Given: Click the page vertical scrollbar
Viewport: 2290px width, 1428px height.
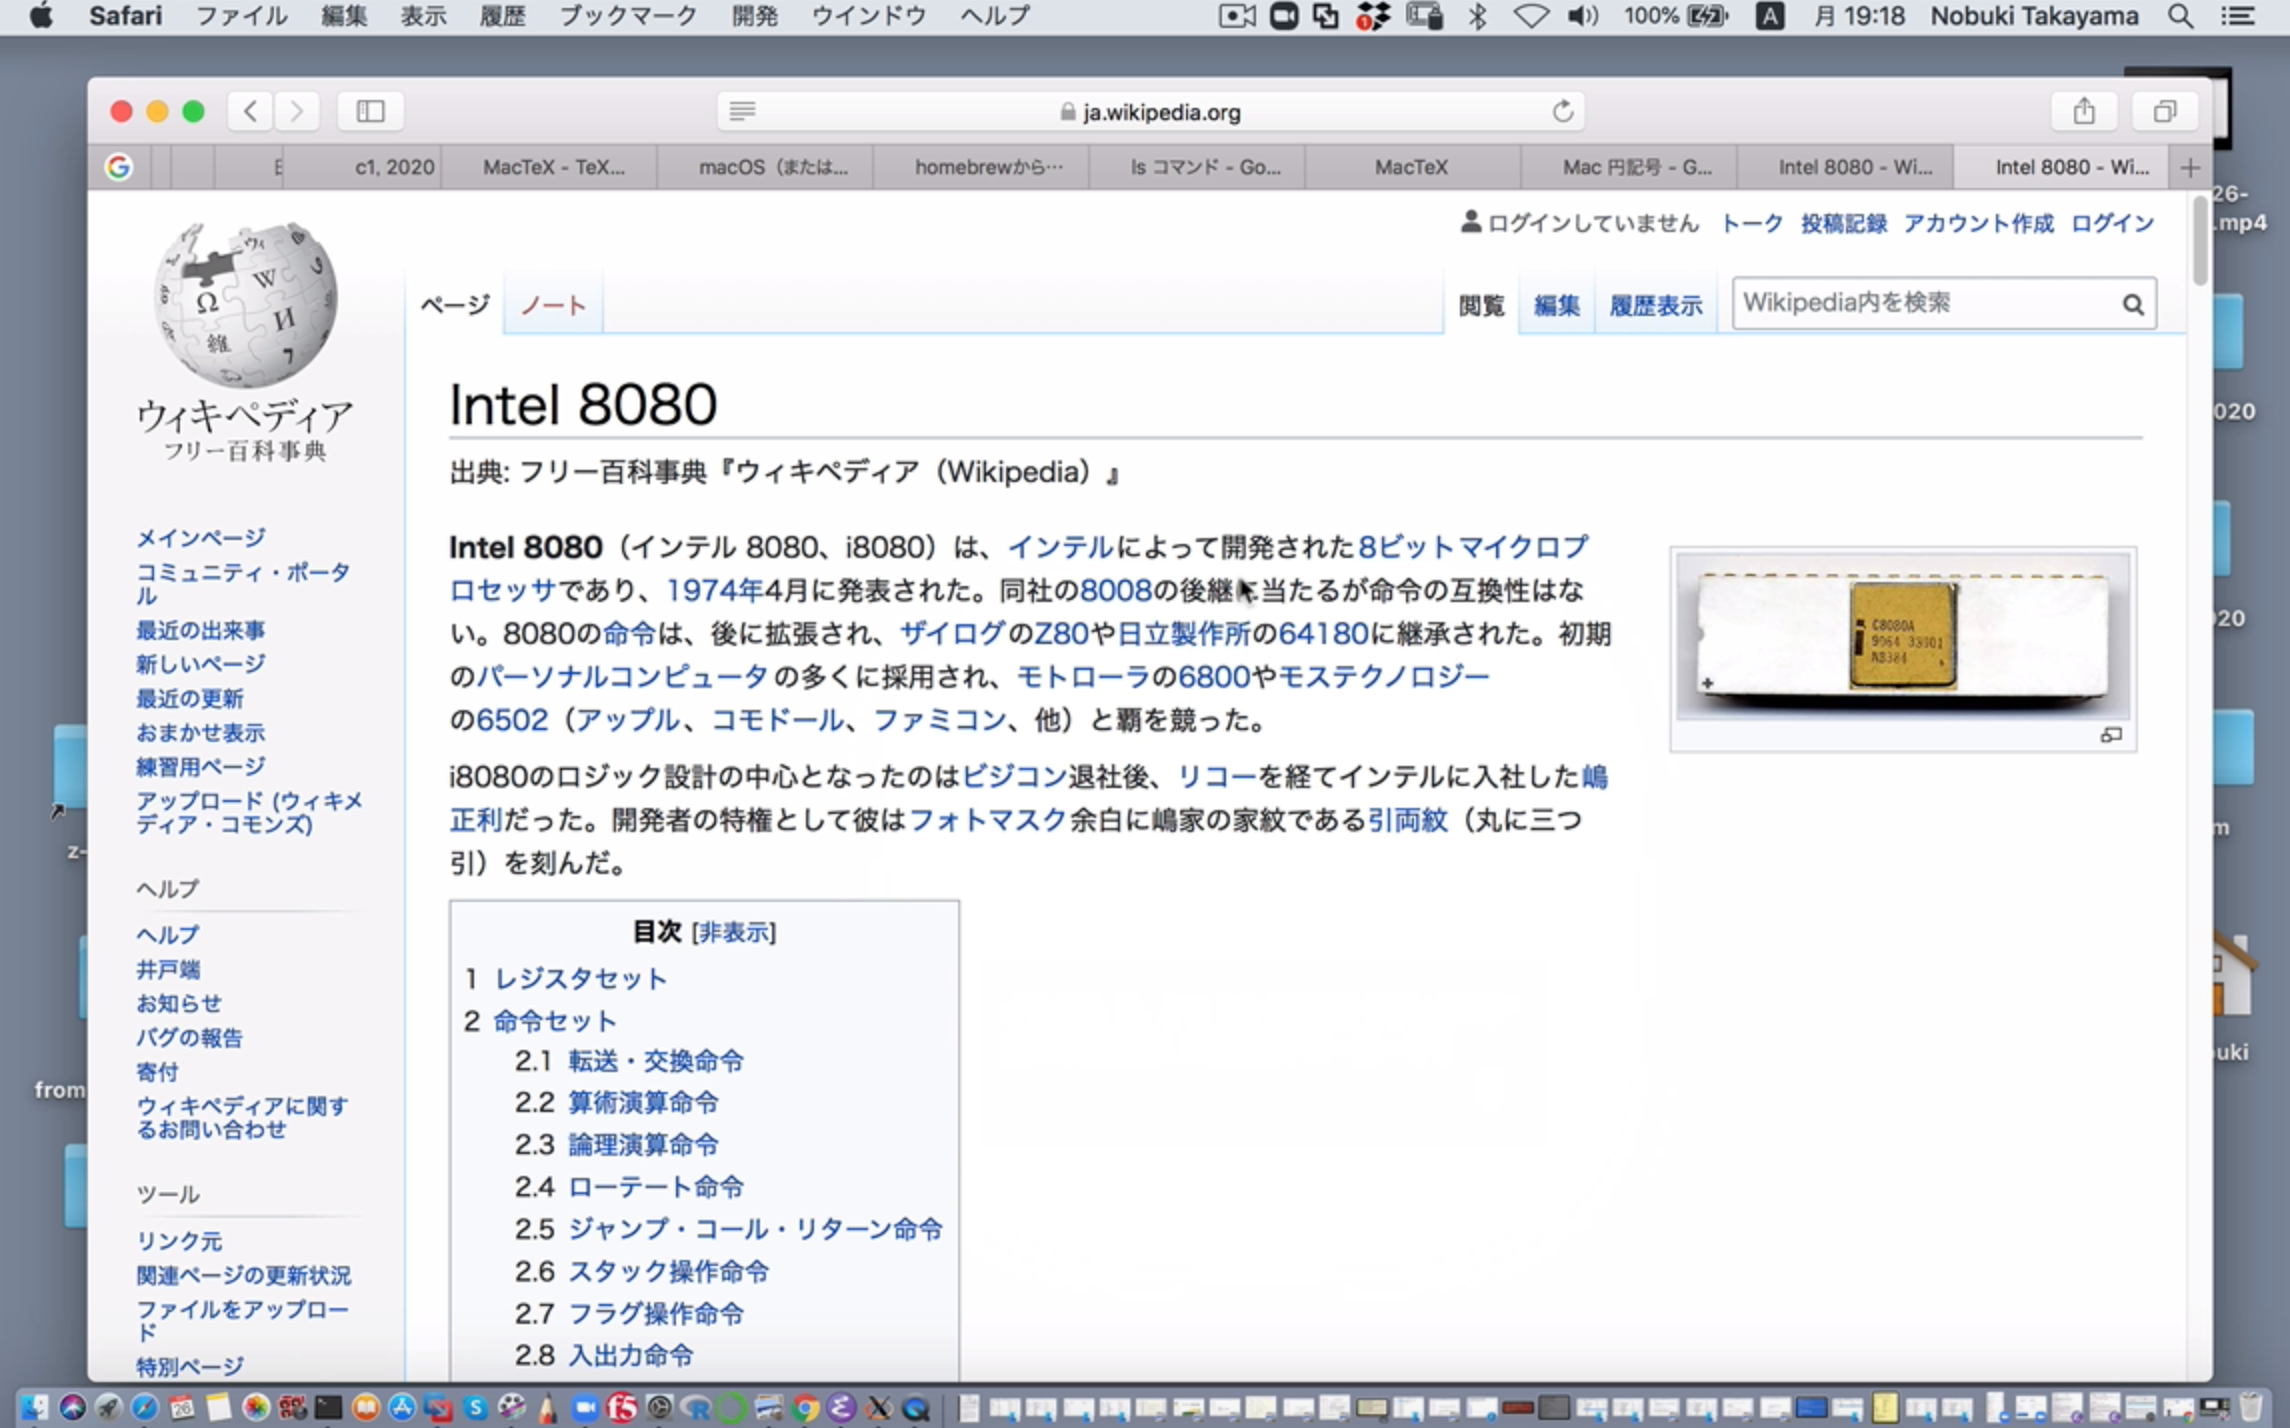Looking at the screenshot, I should pos(2199,240).
